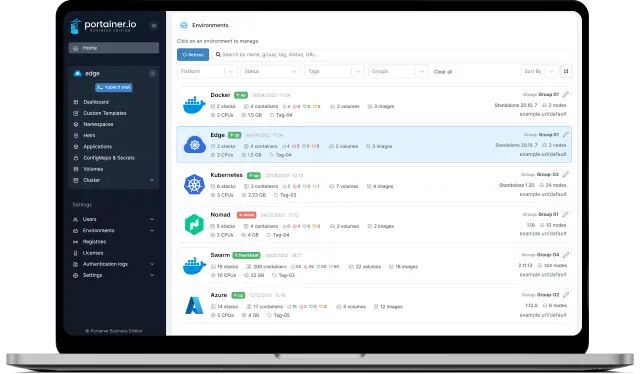Click the Registries sidebar icon

pyautogui.click(x=75, y=242)
